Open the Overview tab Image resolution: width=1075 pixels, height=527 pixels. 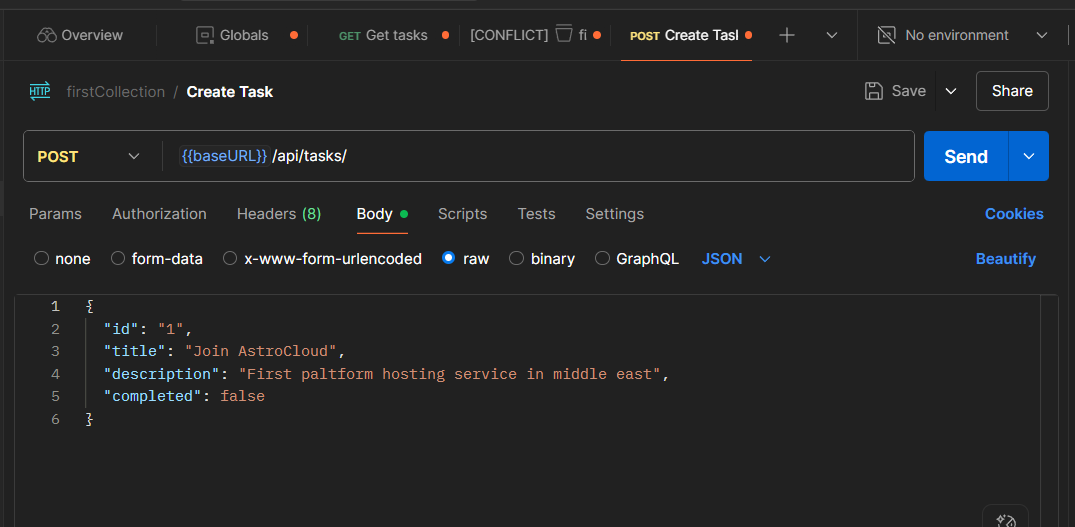point(80,35)
